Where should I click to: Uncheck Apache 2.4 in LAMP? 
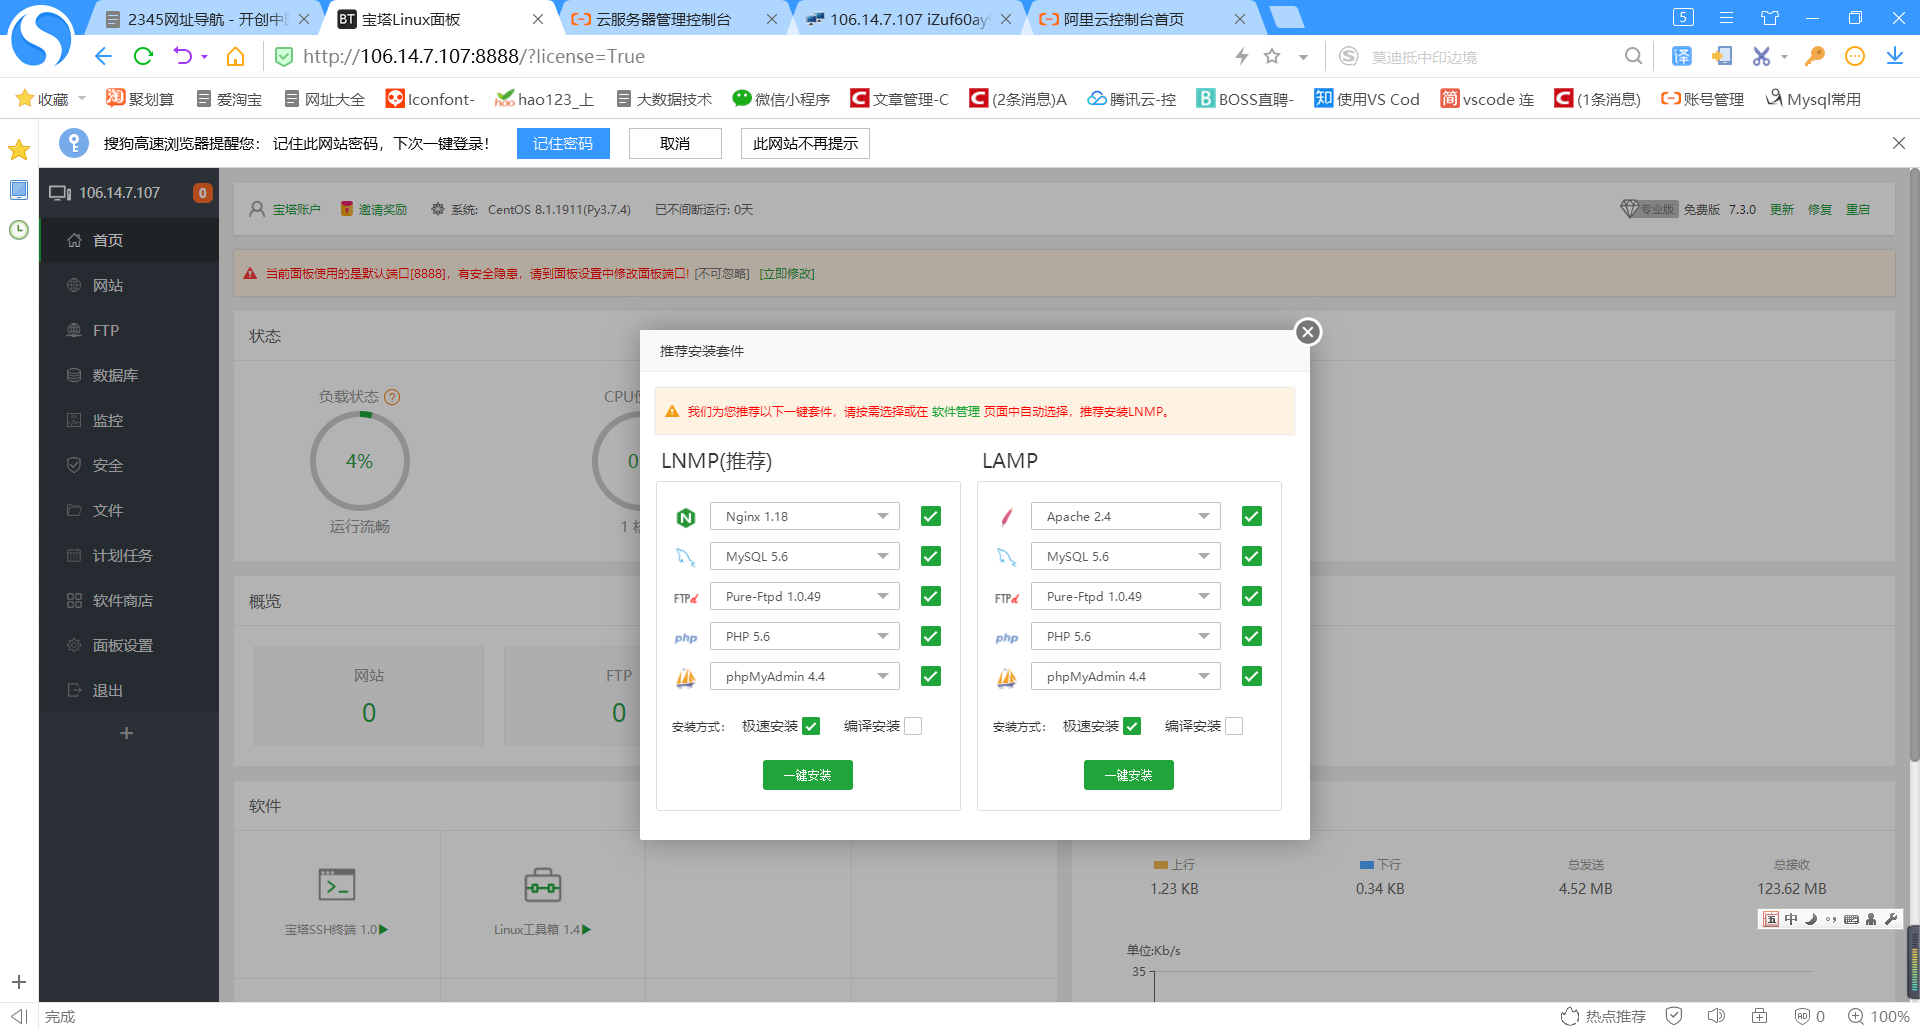1252,516
